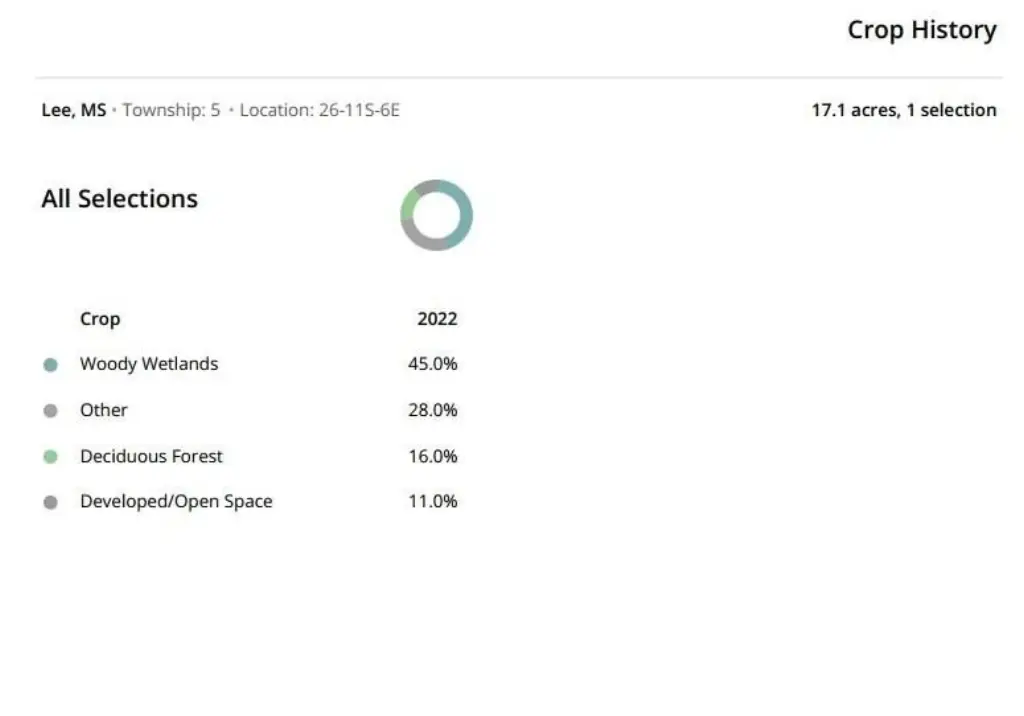The image size is (1024, 716).
Task: Click the 17.1 acres, 1 selection summary
Action: tap(903, 110)
